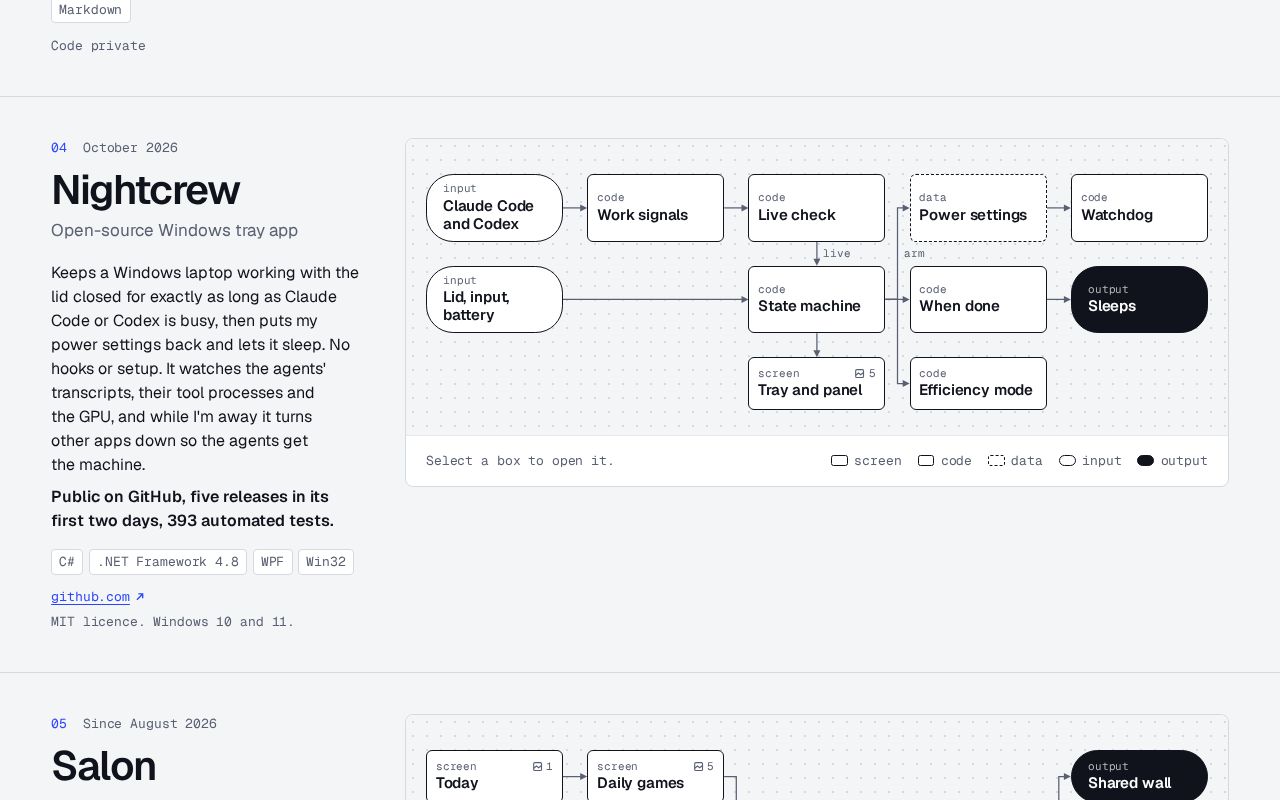Click the .NET Framework 4.8 tag
Image resolution: width=1280 pixels, height=800 pixels.
click(x=168, y=562)
